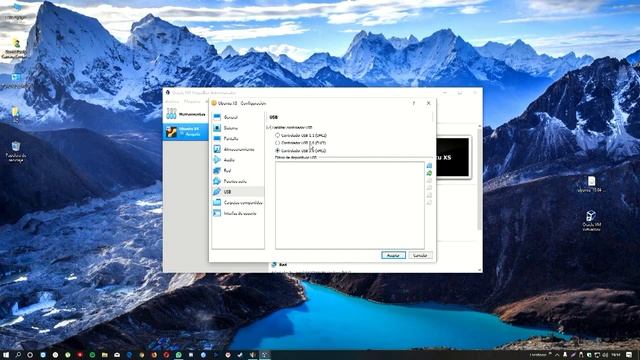Open WhatsApp from the taskbar
This screenshot has width=640, height=360.
[178, 355]
